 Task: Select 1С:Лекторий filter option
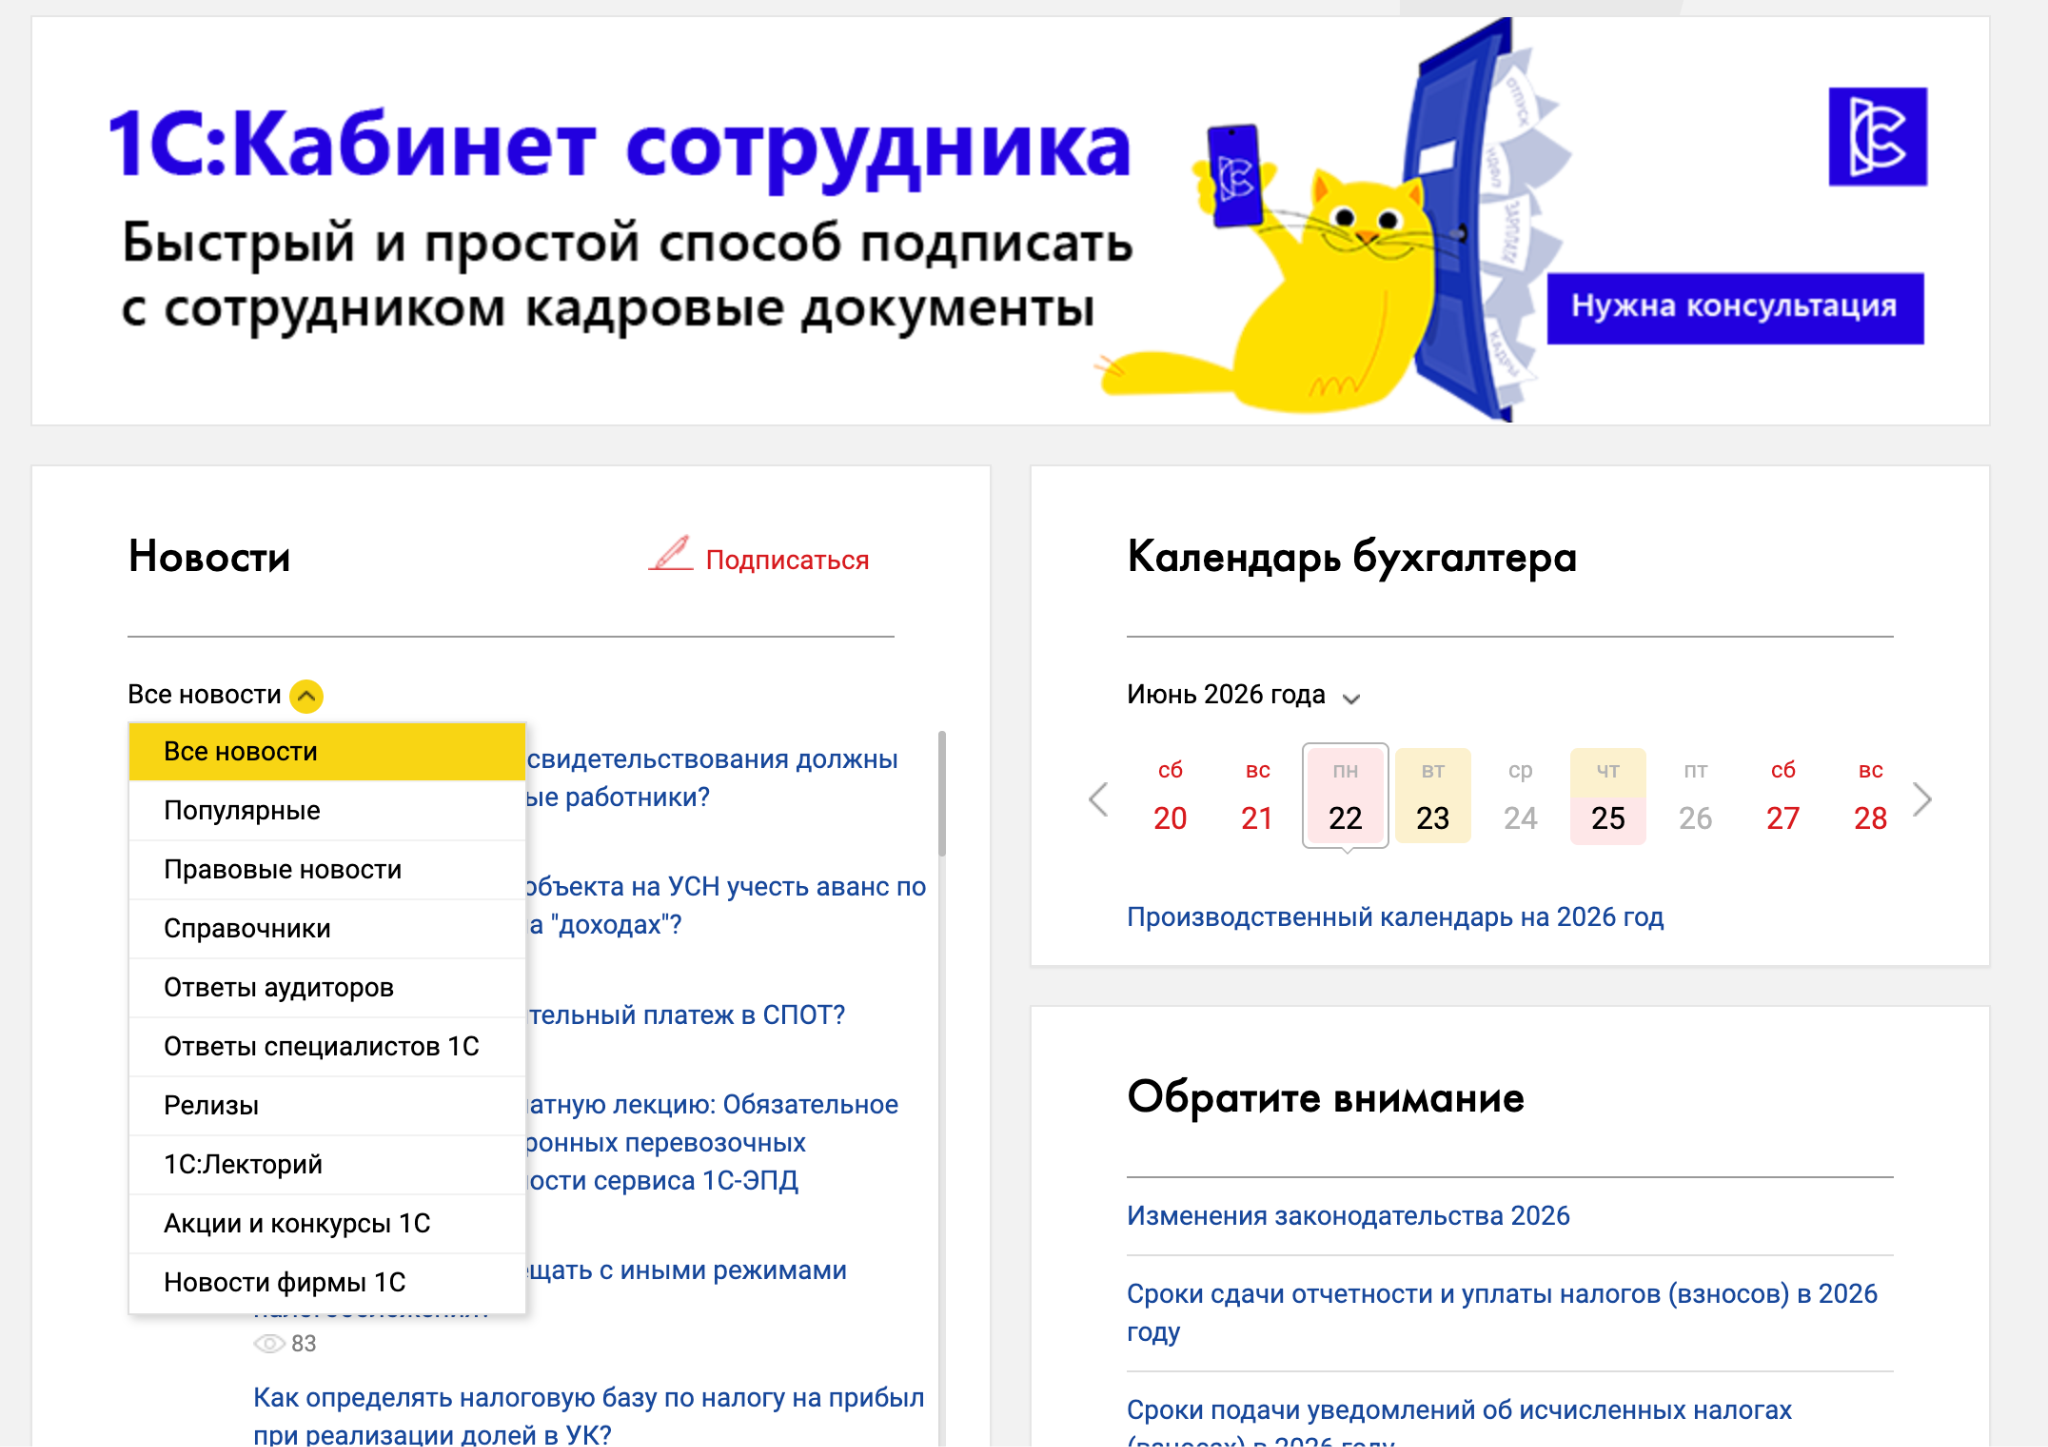coord(327,1165)
